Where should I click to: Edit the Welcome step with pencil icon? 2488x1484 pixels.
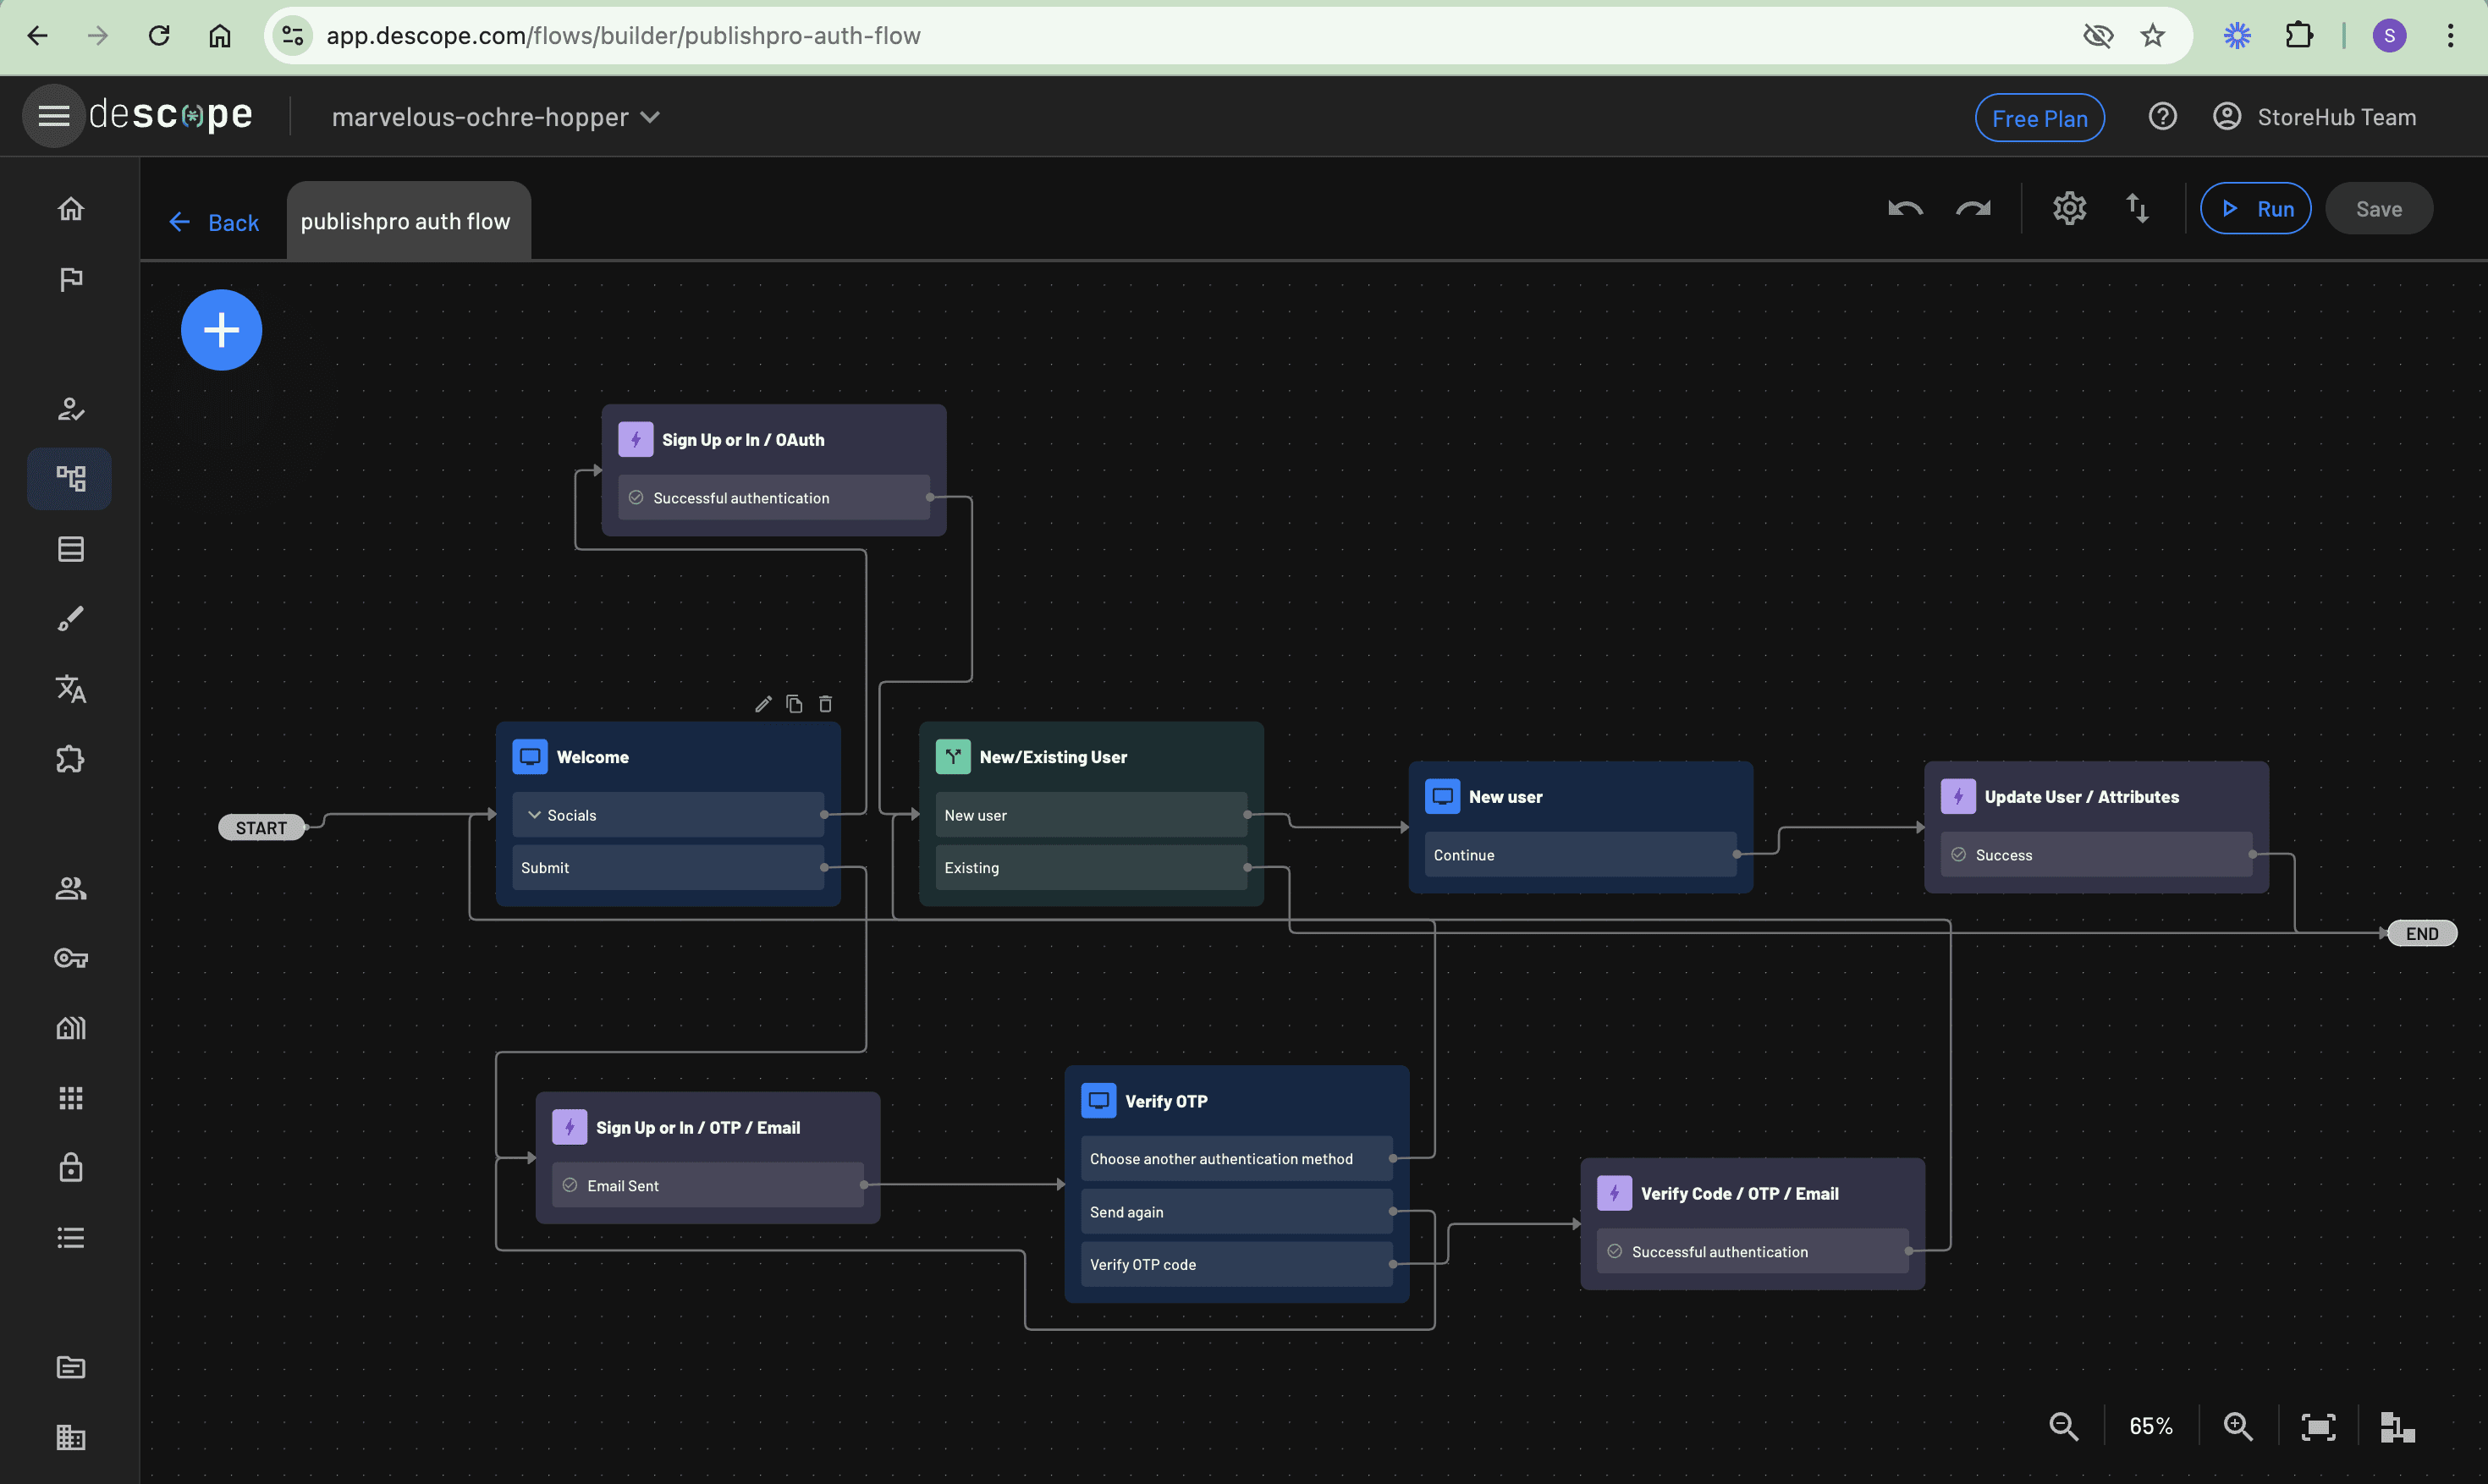(x=763, y=704)
